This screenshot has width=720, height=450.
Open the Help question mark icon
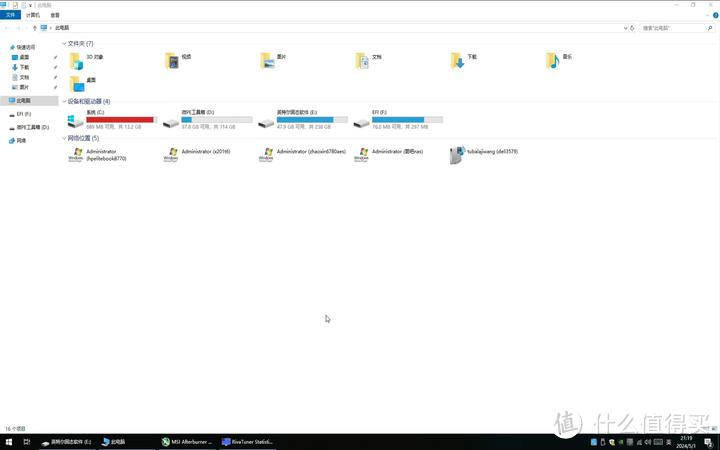point(714,16)
